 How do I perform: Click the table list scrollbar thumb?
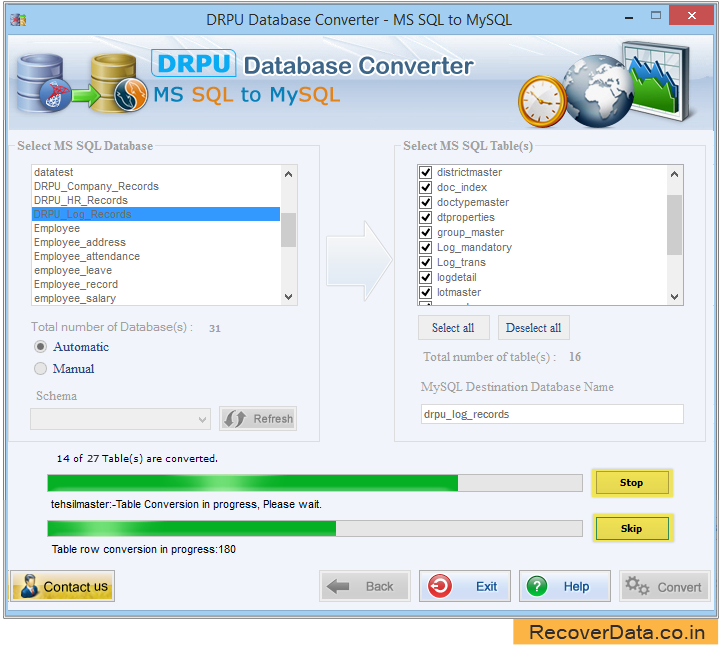point(675,225)
